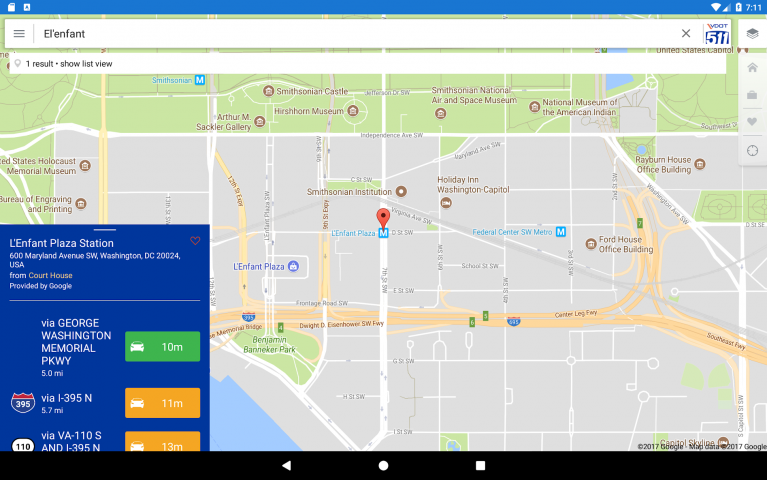The width and height of the screenshot is (767, 480).
Task: Select the 11m route via I-395 N
Action: coord(162,403)
